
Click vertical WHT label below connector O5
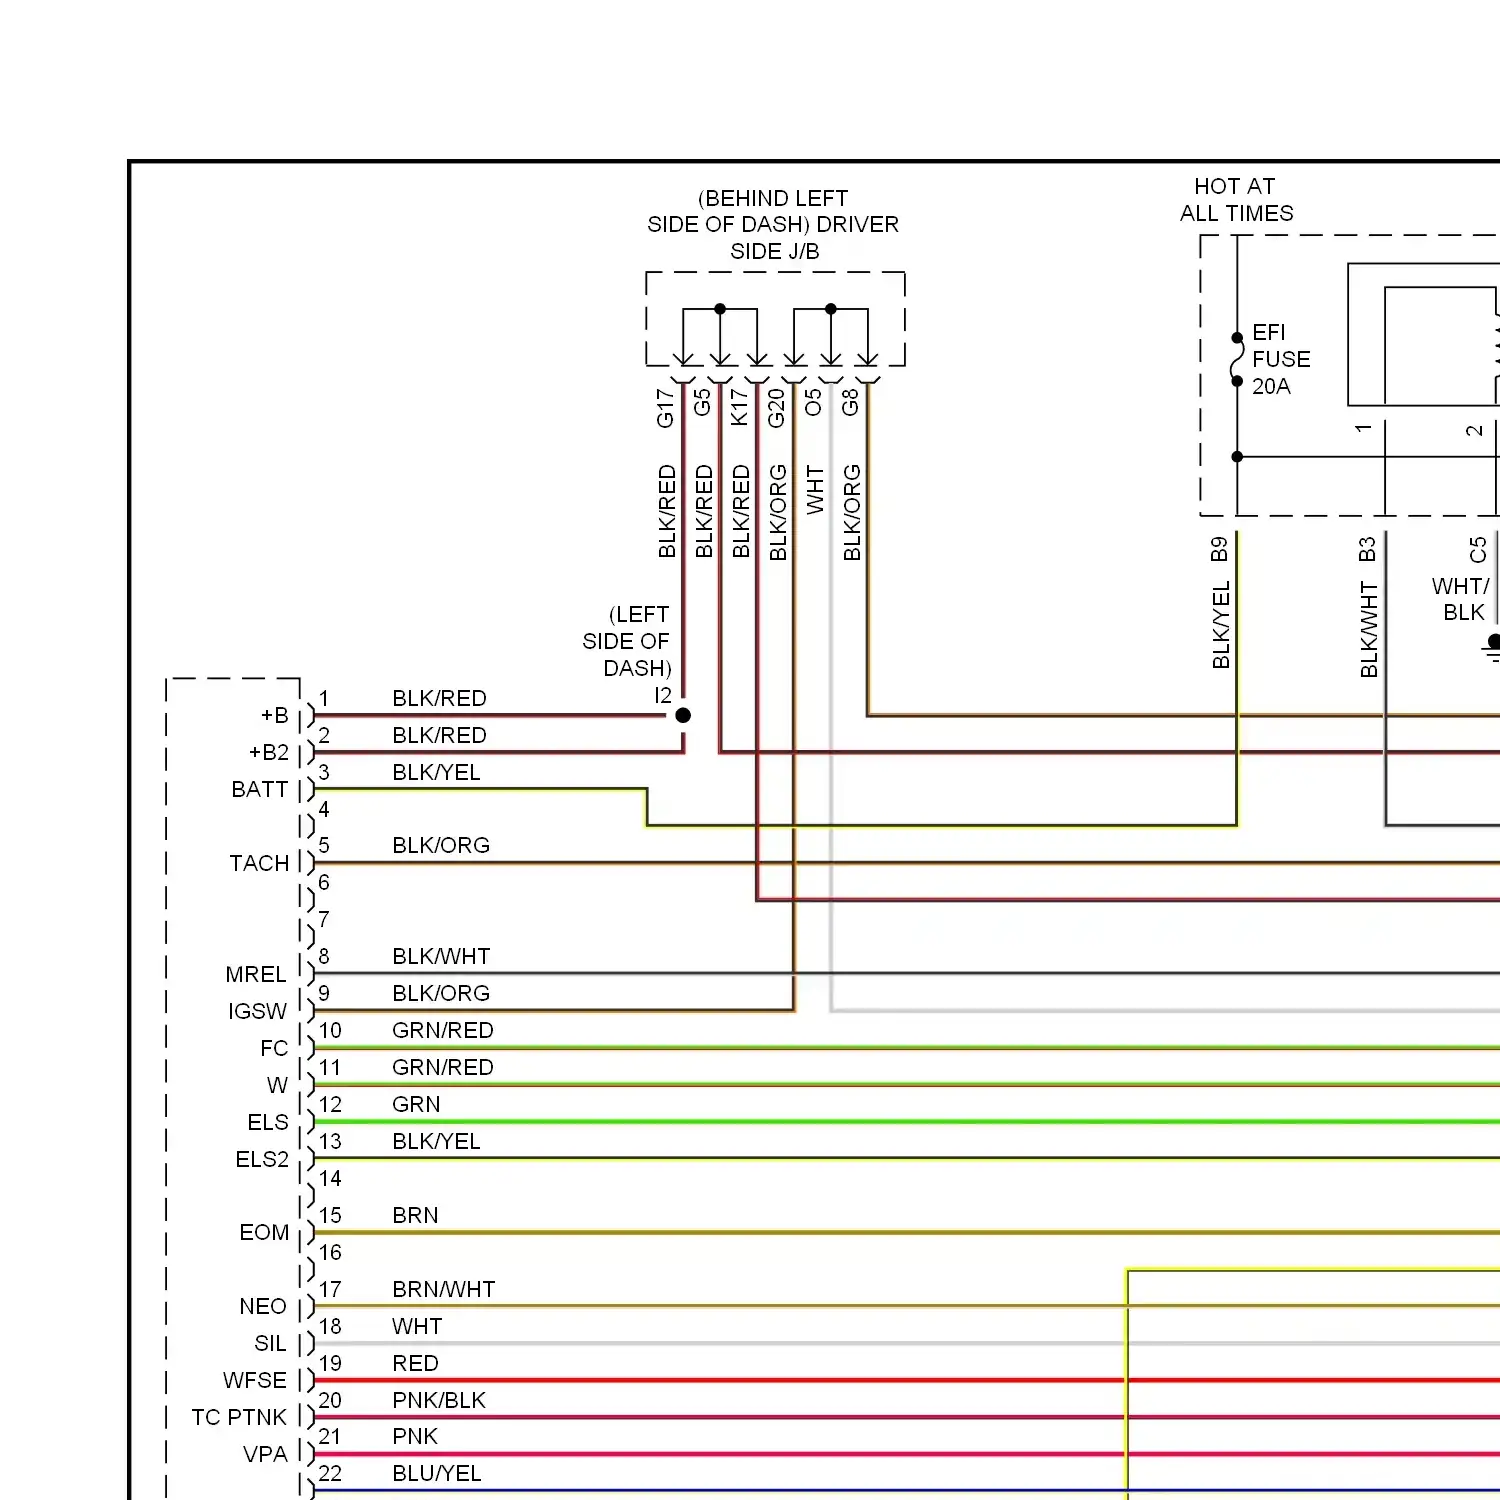815,490
